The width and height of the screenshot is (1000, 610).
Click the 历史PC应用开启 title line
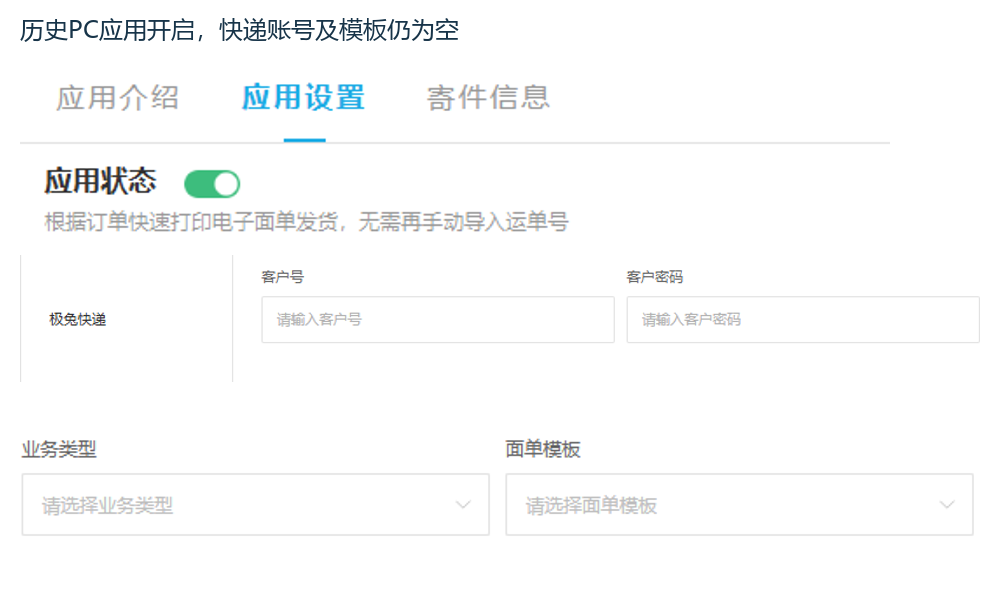click(240, 30)
